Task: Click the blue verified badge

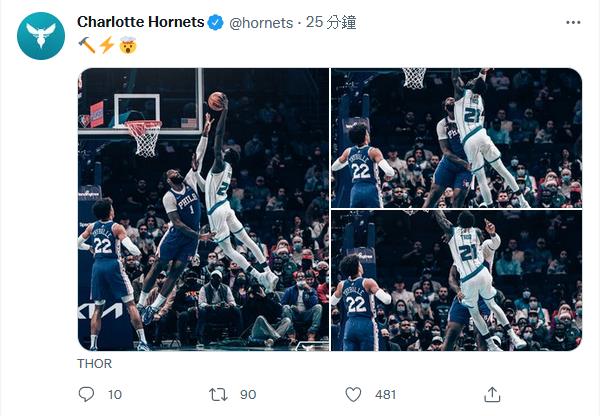Action: tap(216, 22)
